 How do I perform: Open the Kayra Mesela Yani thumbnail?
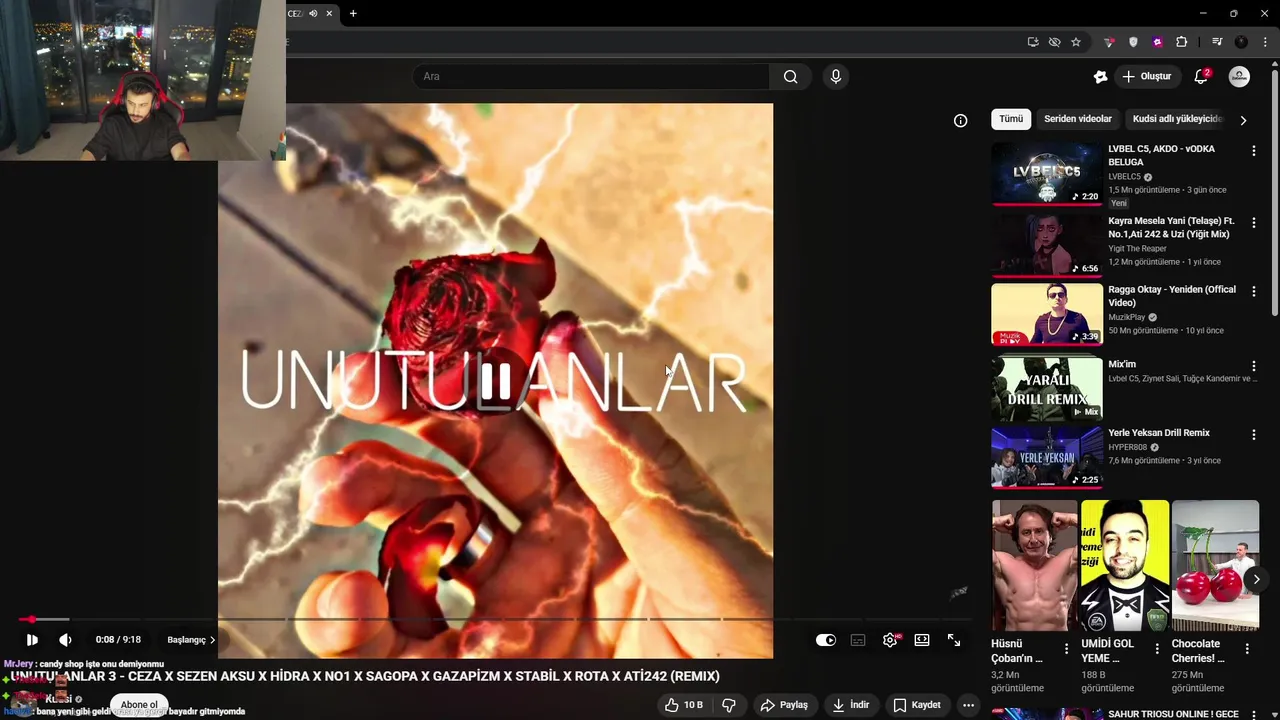[x=1046, y=244]
